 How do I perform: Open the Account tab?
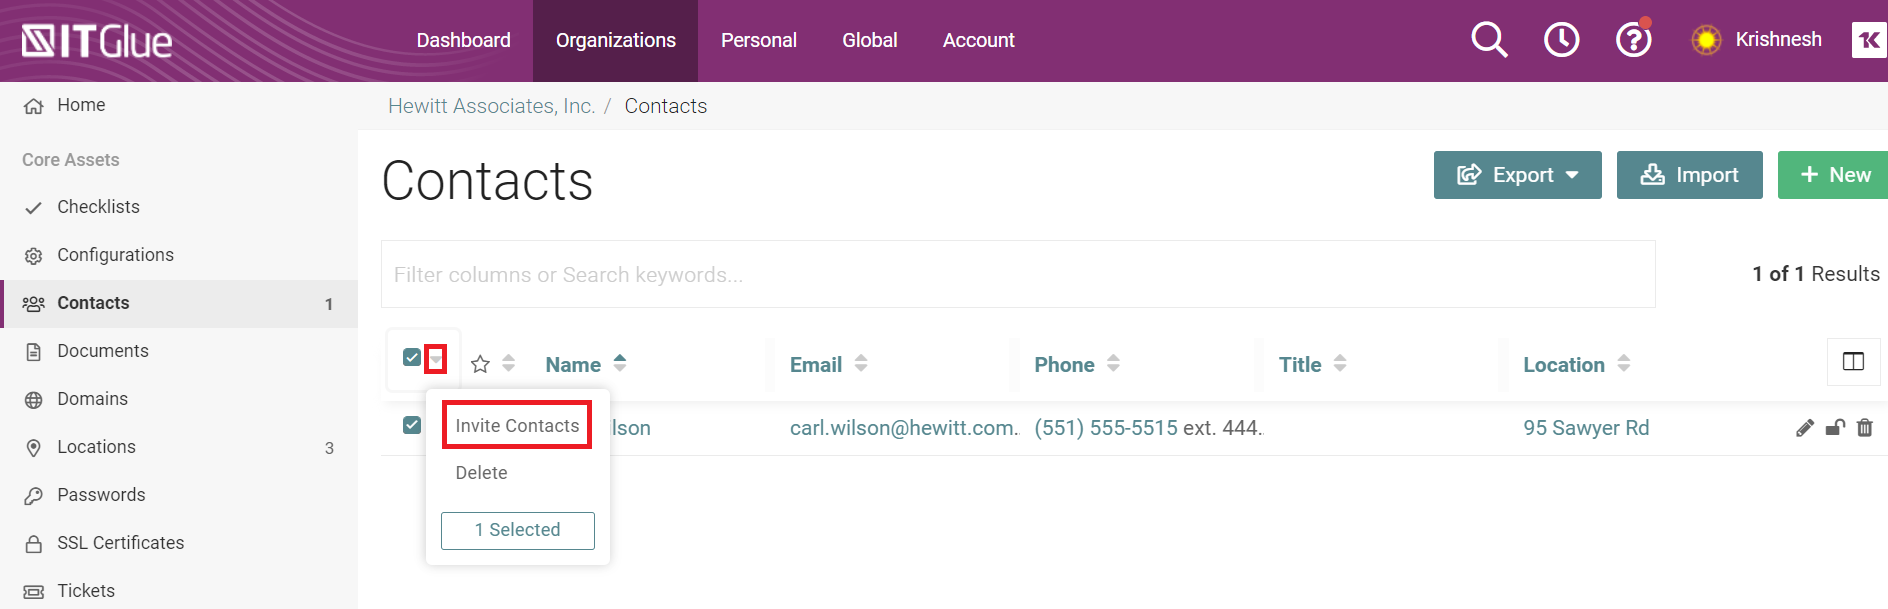pyautogui.click(x=979, y=41)
